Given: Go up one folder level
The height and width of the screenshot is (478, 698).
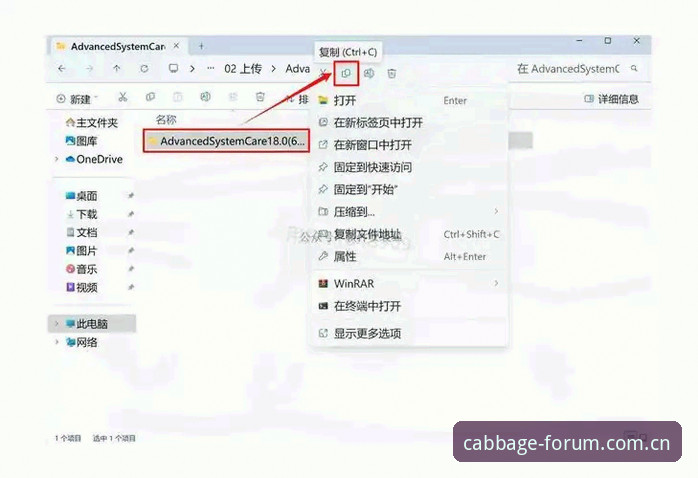Looking at the screenshot, I should [117, 69].
